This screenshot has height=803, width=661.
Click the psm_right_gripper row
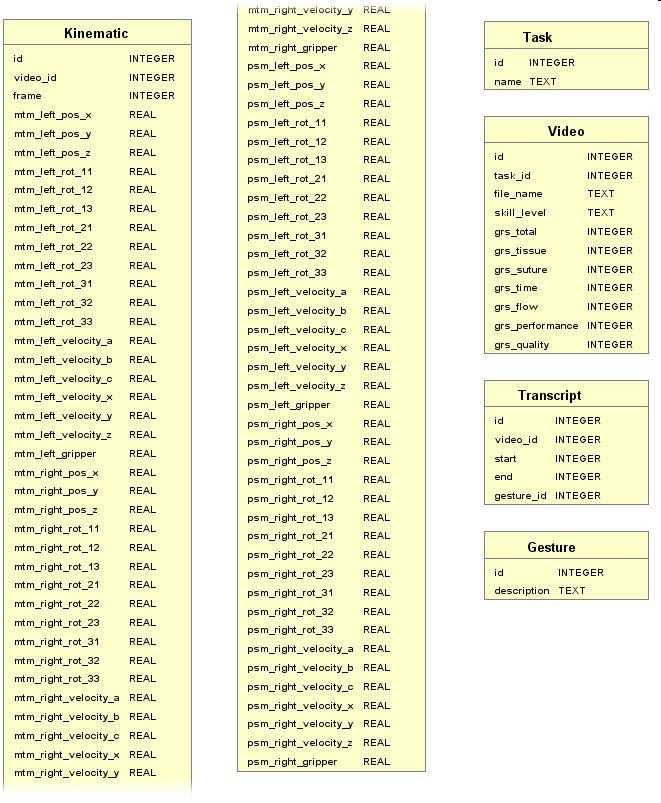point(331,762)
